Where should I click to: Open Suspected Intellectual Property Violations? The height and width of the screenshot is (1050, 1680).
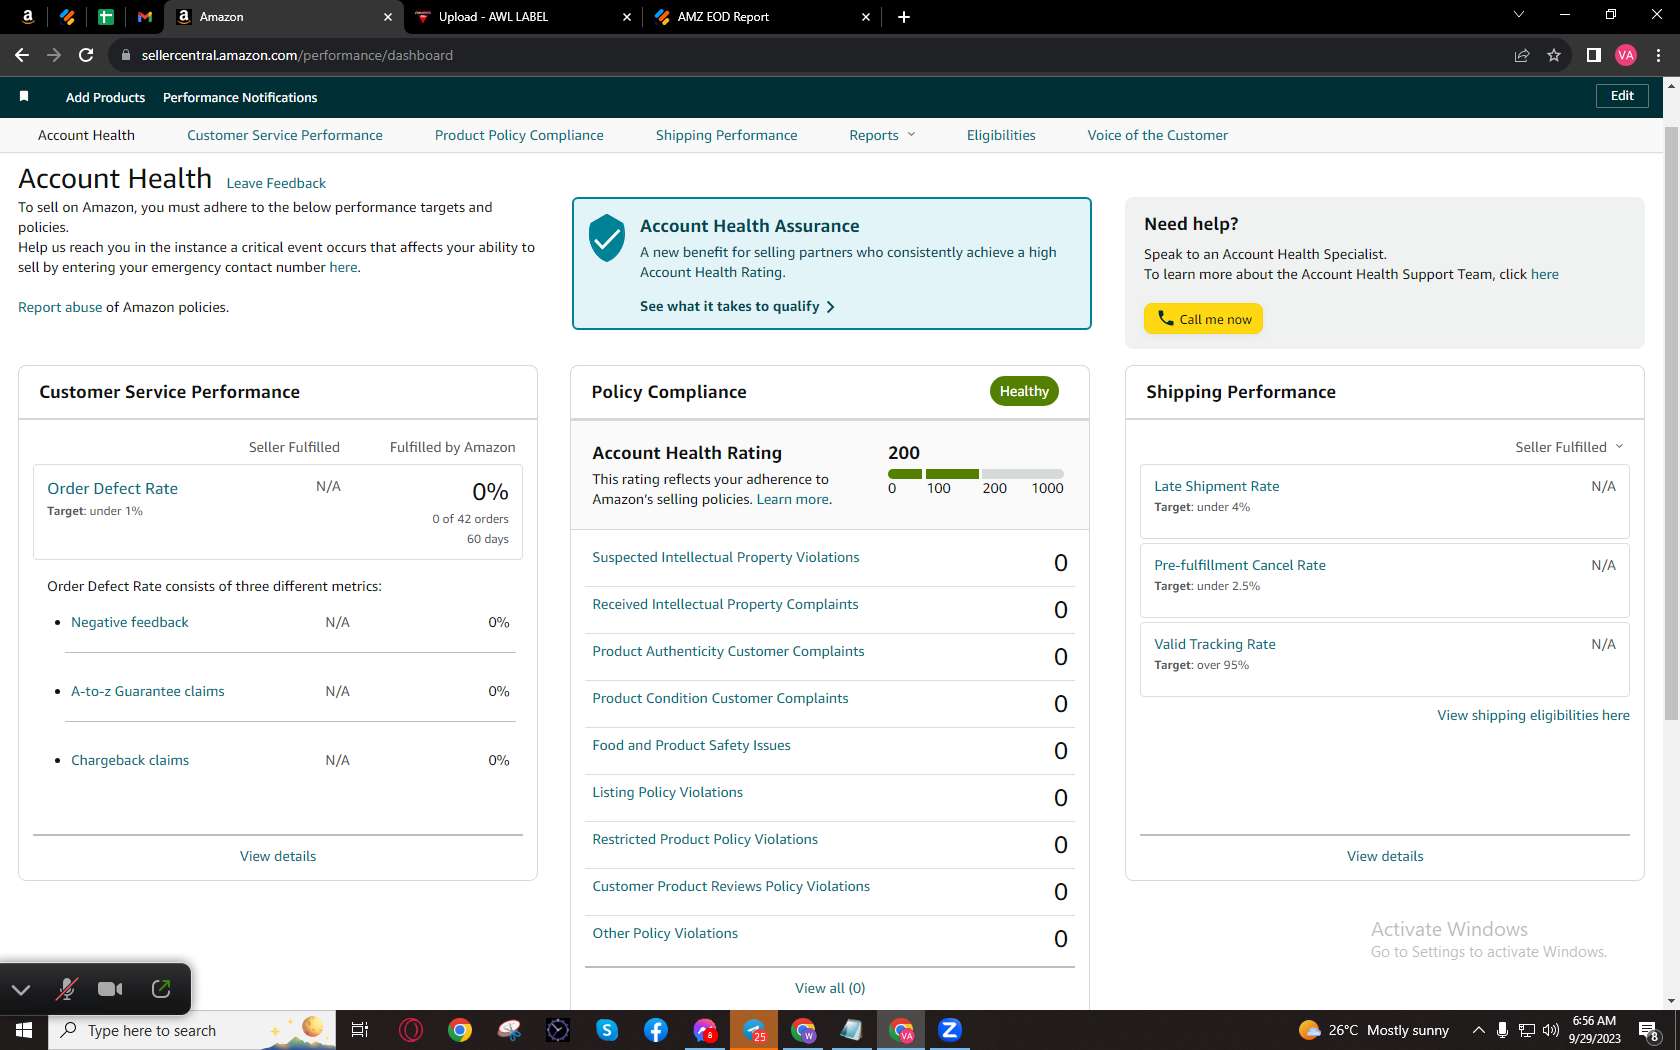pyautogui.click(x=726, y=557)
